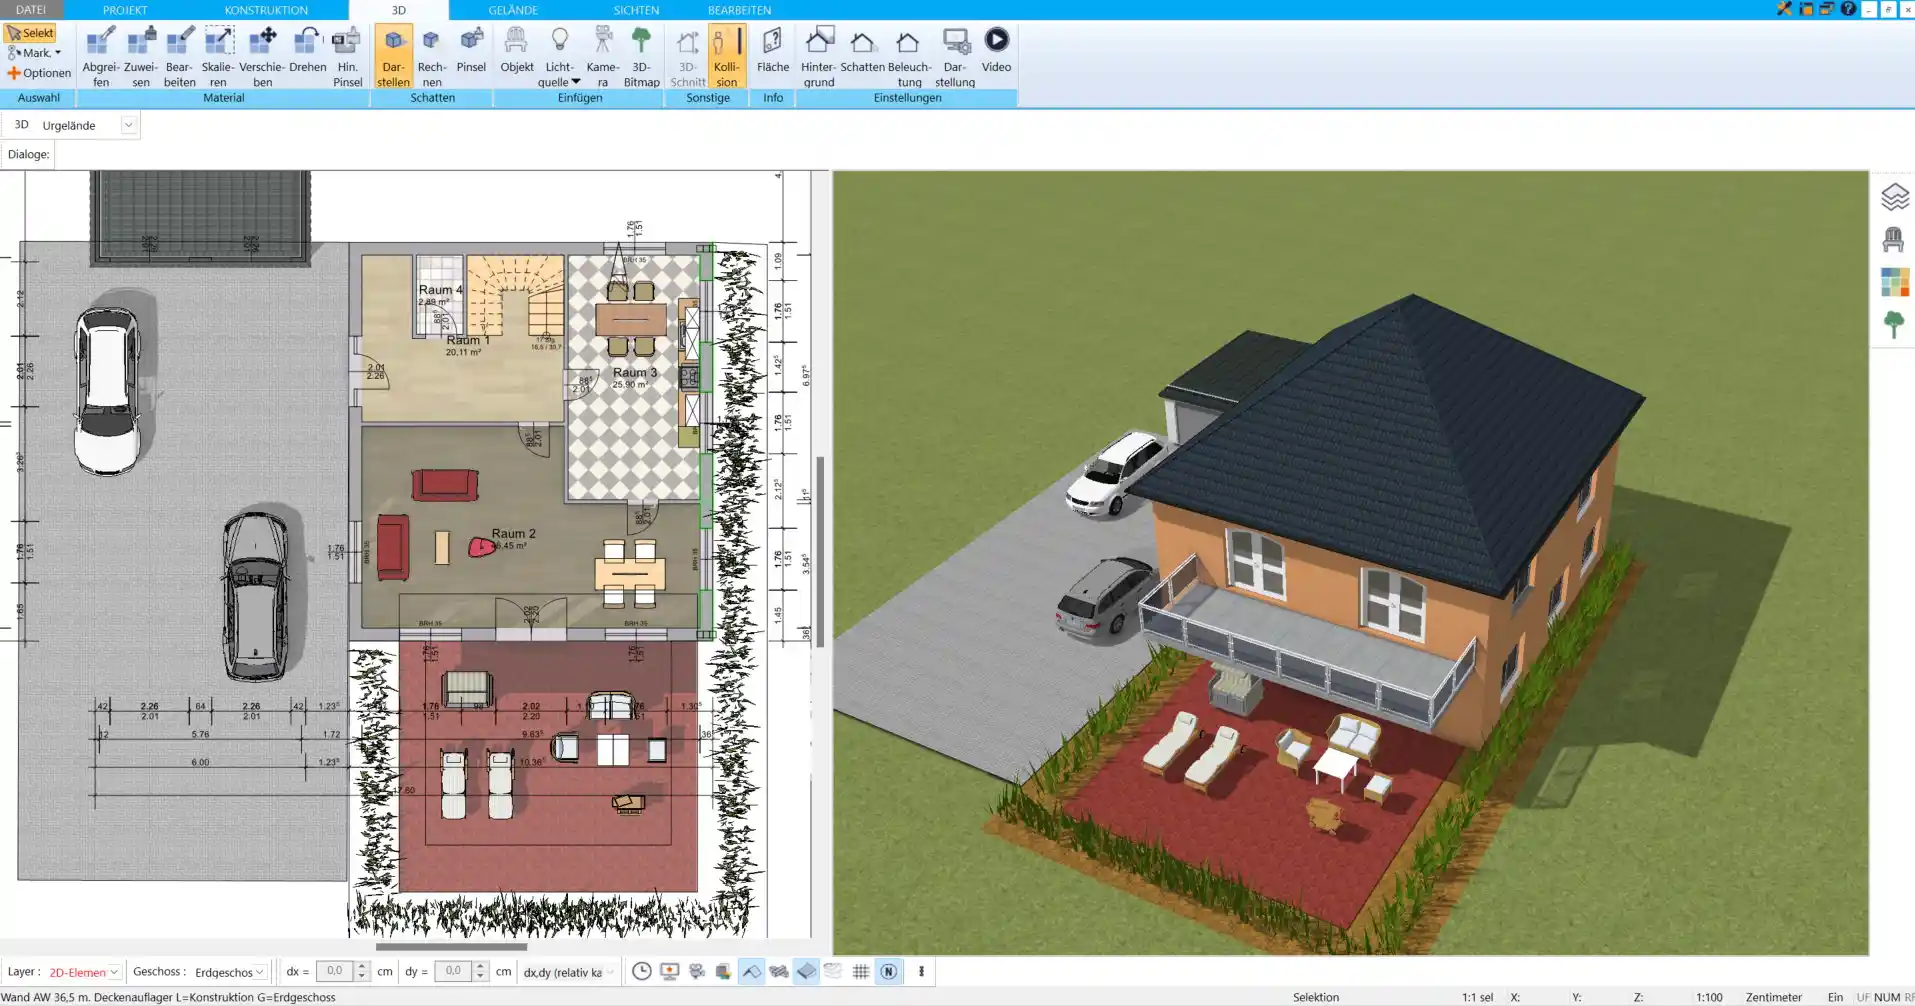
Task: Insert an Objekt with the chair icon
Action: [x=517, y=50]
